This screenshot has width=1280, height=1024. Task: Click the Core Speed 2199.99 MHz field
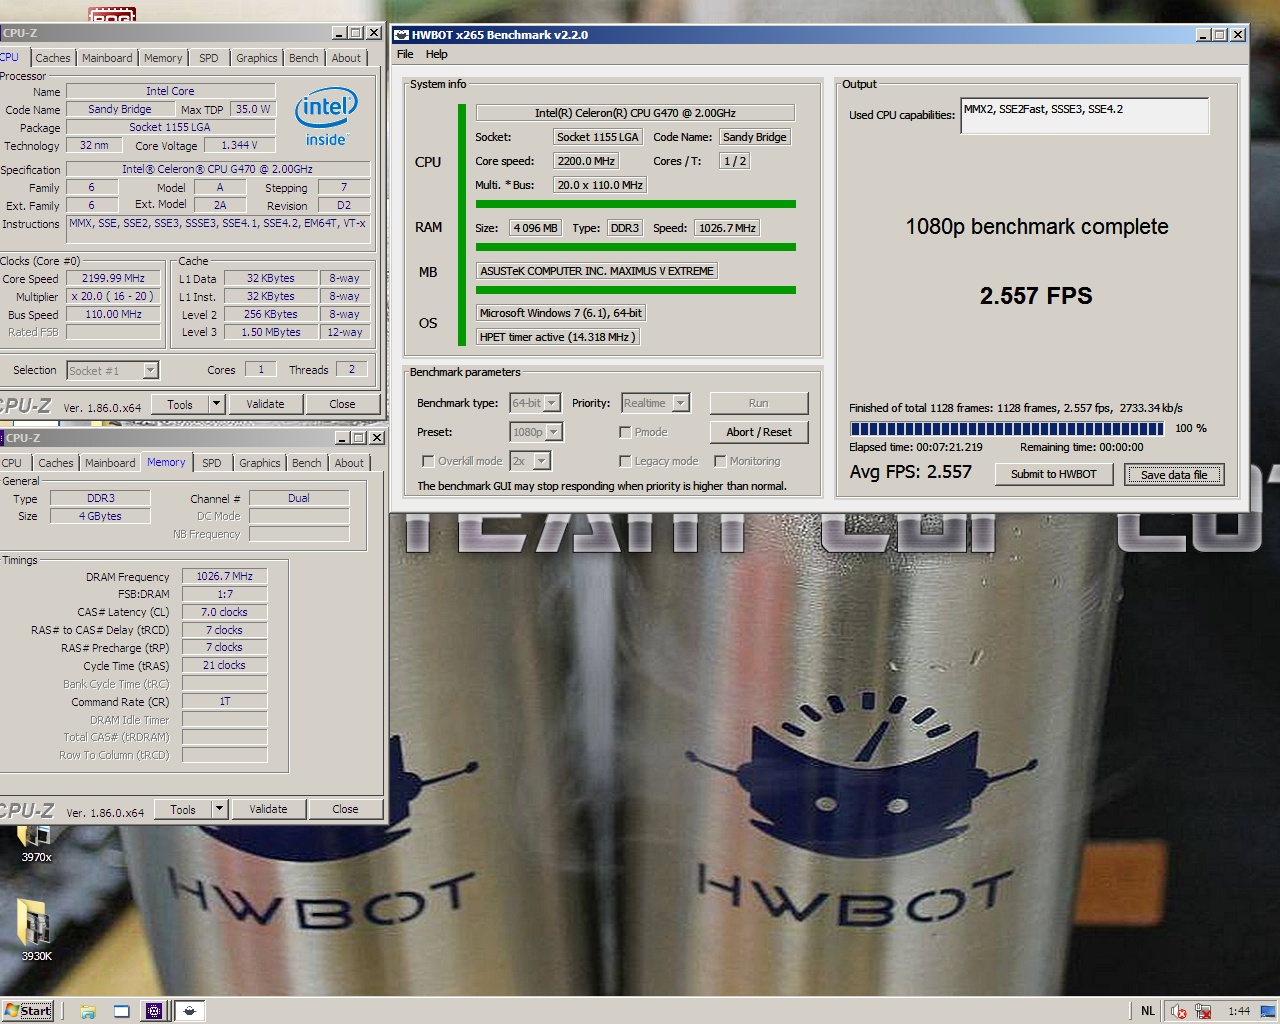pyautogui.click(x=113, y=279)
